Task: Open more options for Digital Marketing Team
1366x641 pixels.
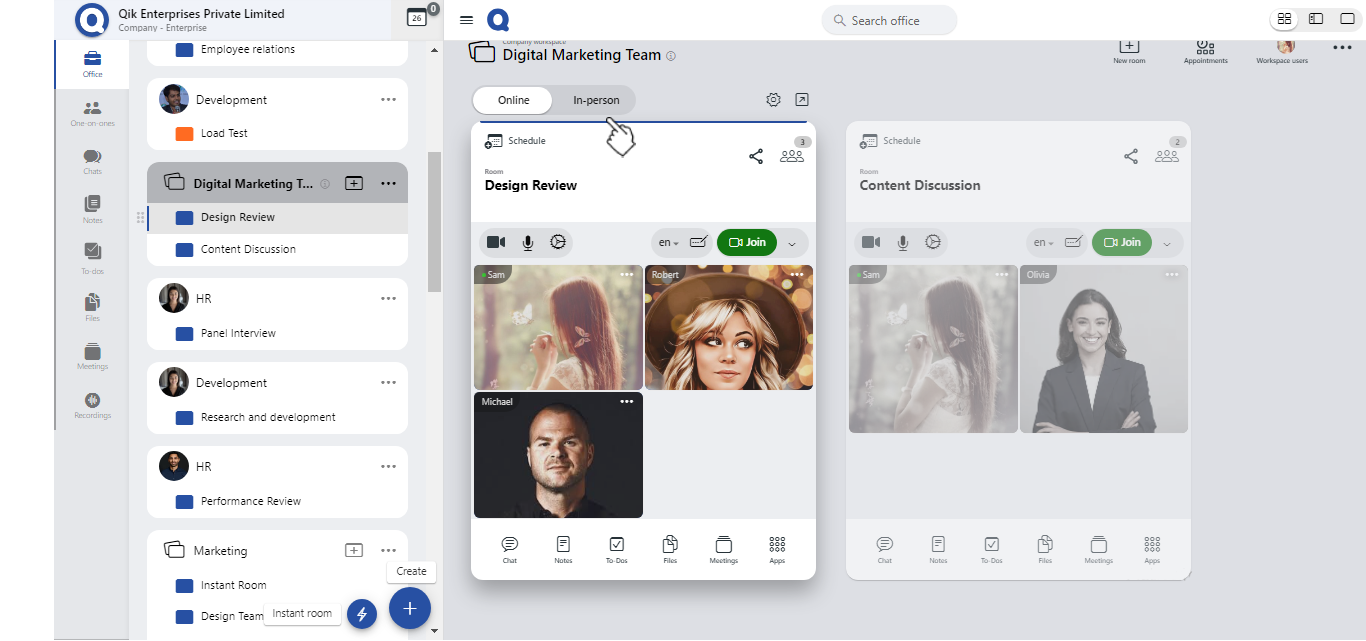Action: point(388,184)
